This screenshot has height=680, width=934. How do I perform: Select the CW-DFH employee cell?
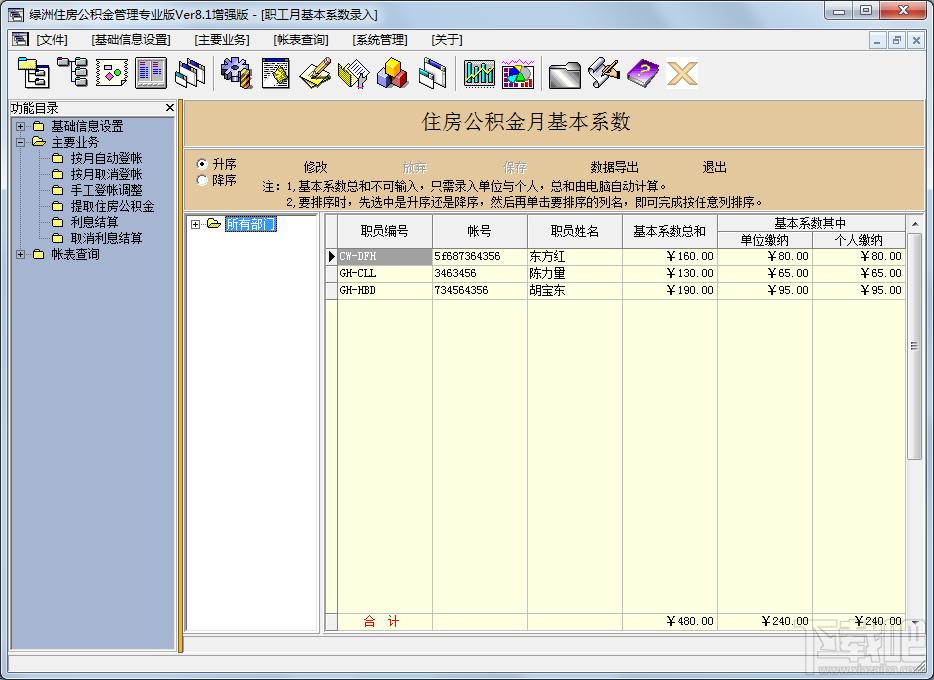(385, 257)
